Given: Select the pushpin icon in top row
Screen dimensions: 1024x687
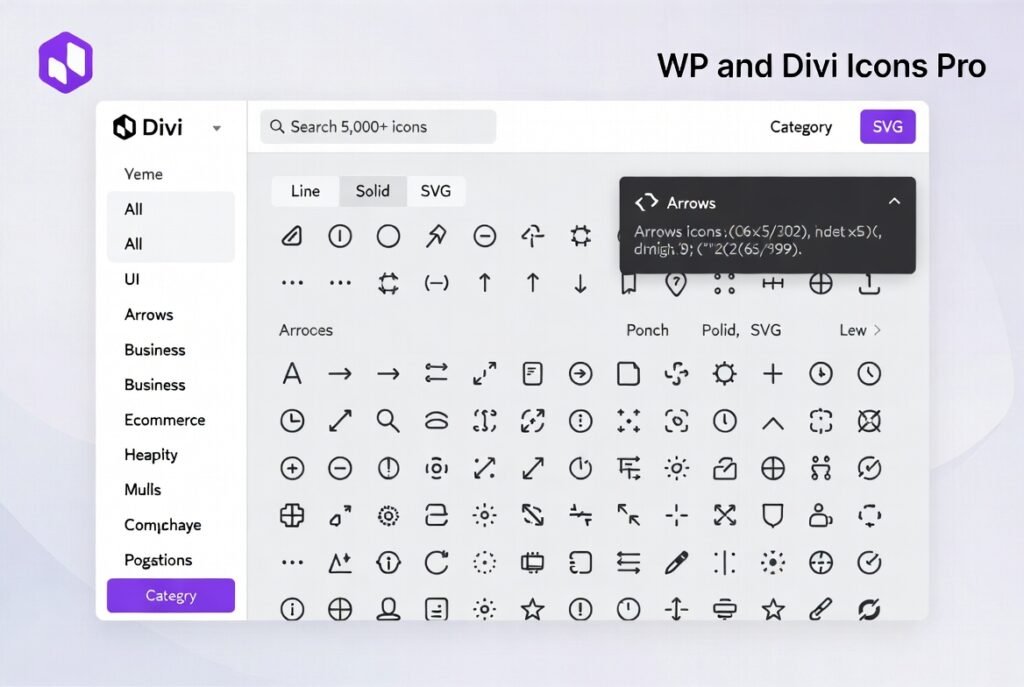Looking at the screenshot, I should (x=436, y=236).
